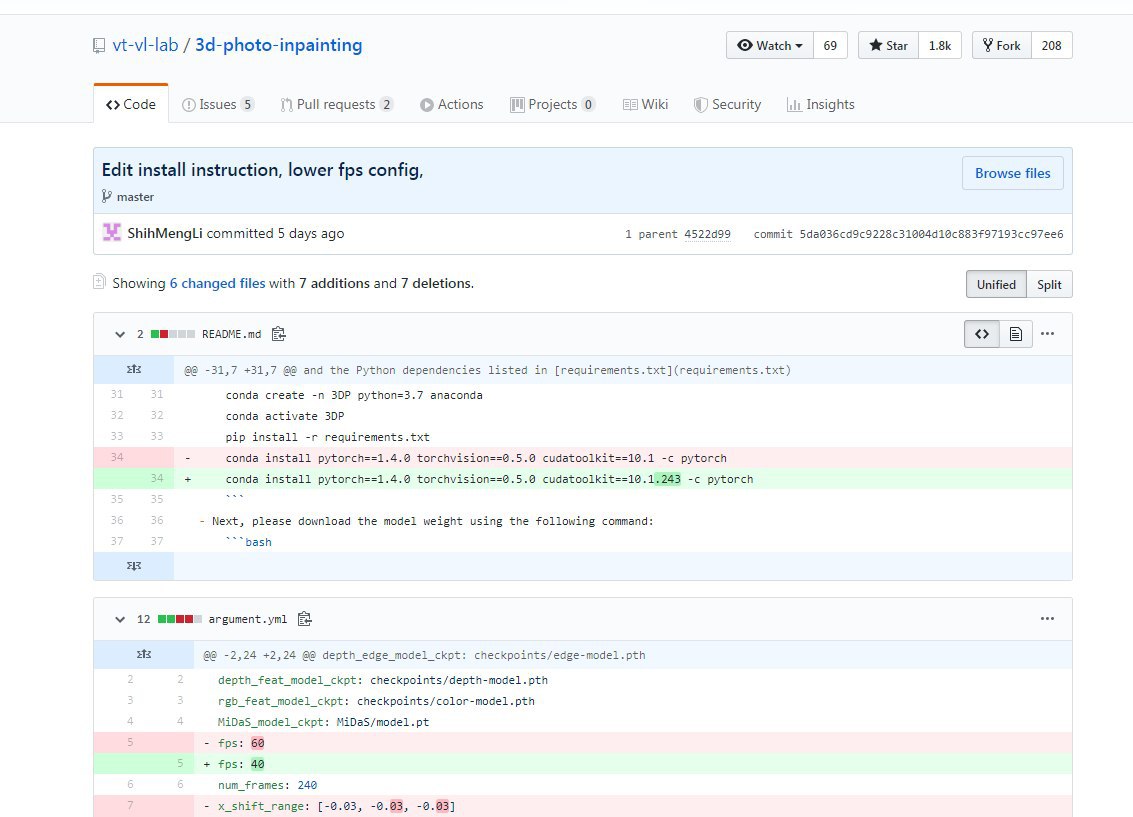The height and width of the screenshot is (817, 1133).
Task: Select the Split diff view
Action: click(x=1049, y=285)
